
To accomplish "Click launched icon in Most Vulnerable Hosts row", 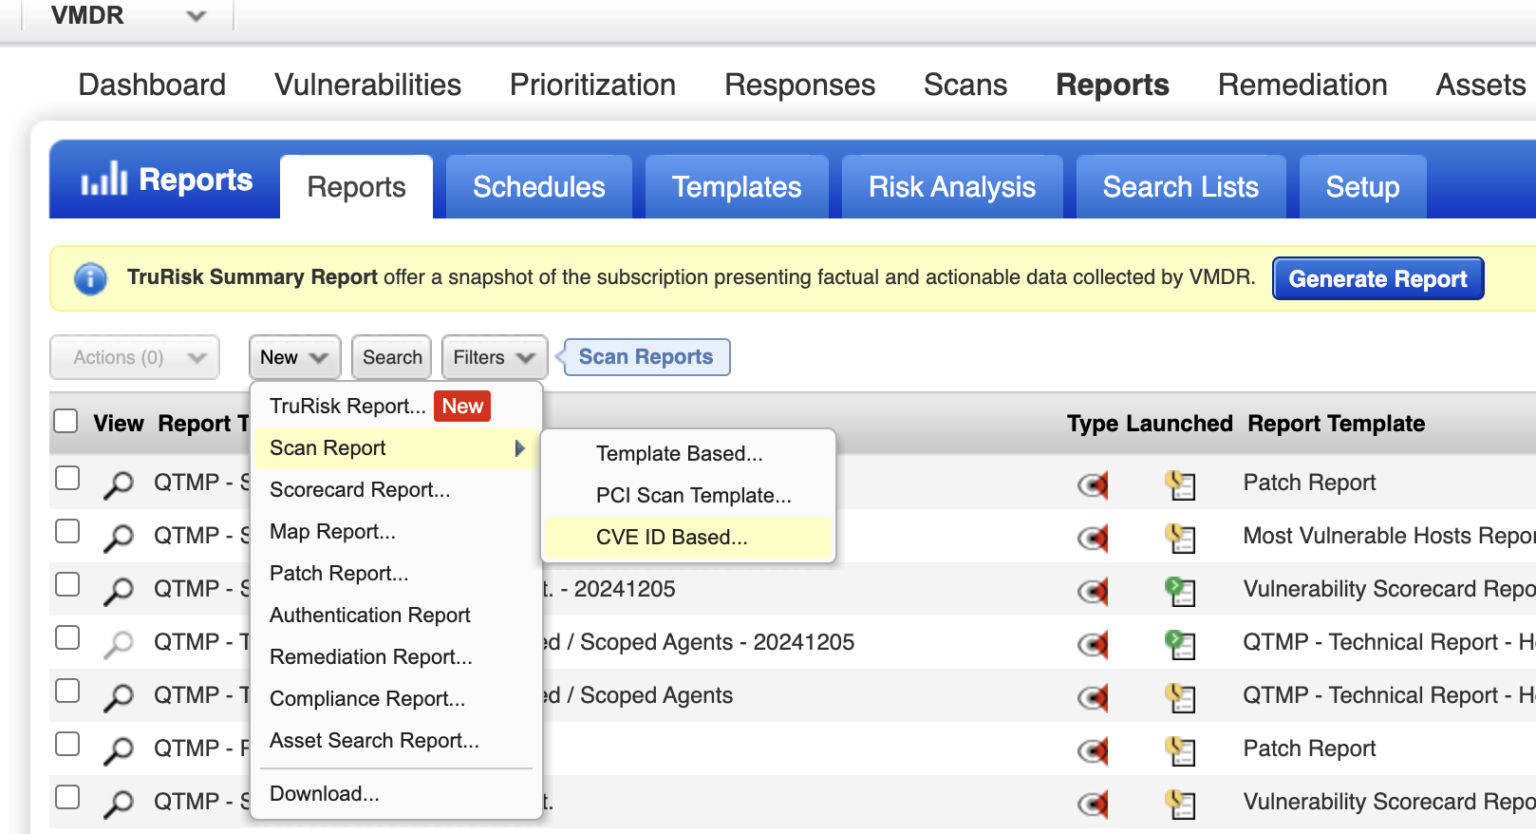I will pos(1180,538).
